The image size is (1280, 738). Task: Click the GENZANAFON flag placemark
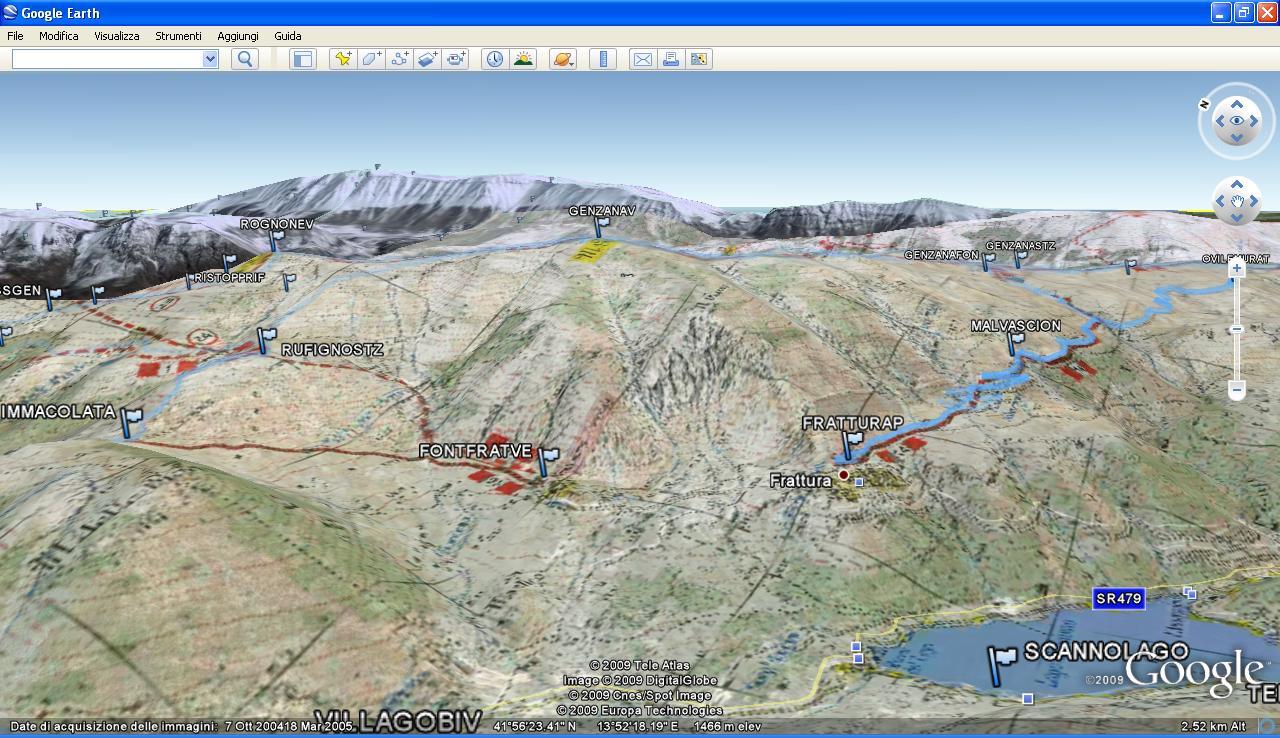click(x=988, y=263)
